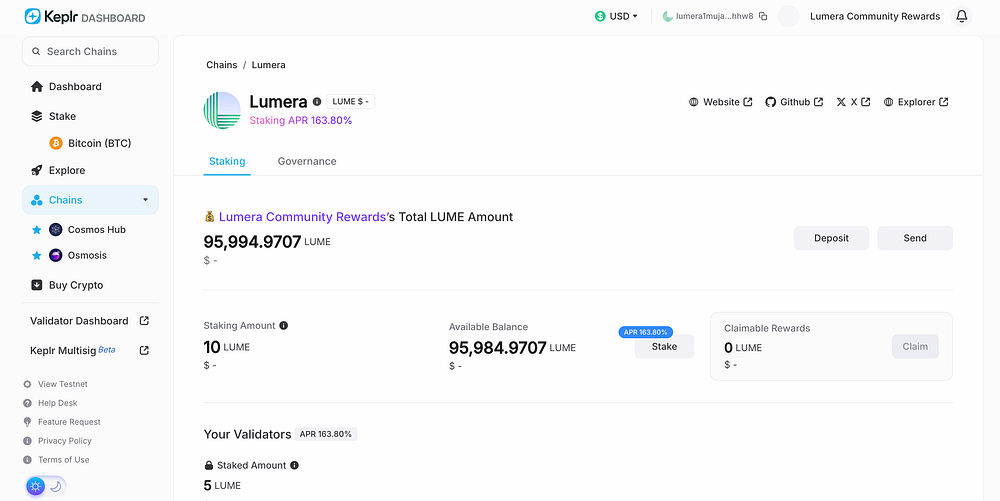Click the Chains breadcrumb link
The height and width of the screenshot is (501, 1000).
point(221,65)
